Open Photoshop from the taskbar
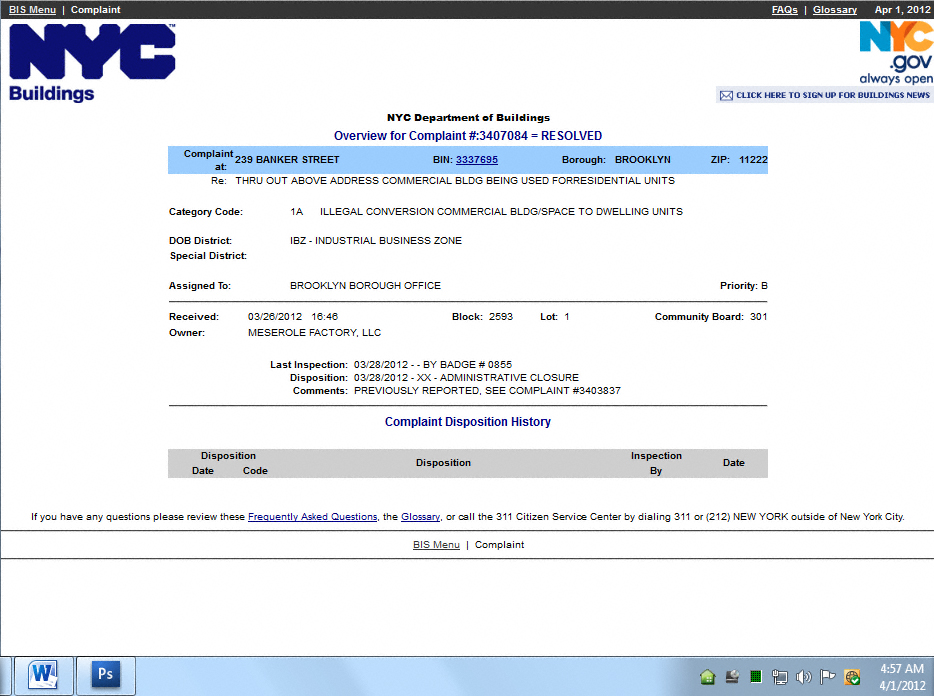This screenshot has width=934, height=696. 105,675
